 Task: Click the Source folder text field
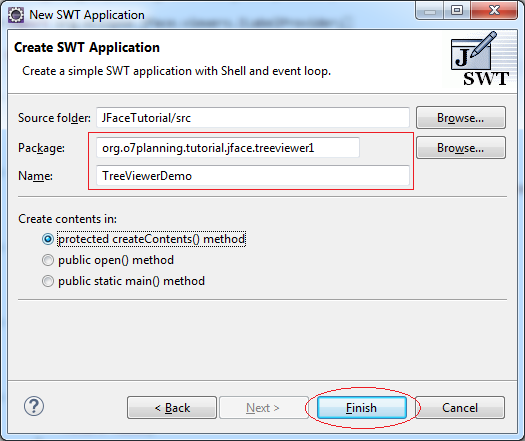click(253, 118)
